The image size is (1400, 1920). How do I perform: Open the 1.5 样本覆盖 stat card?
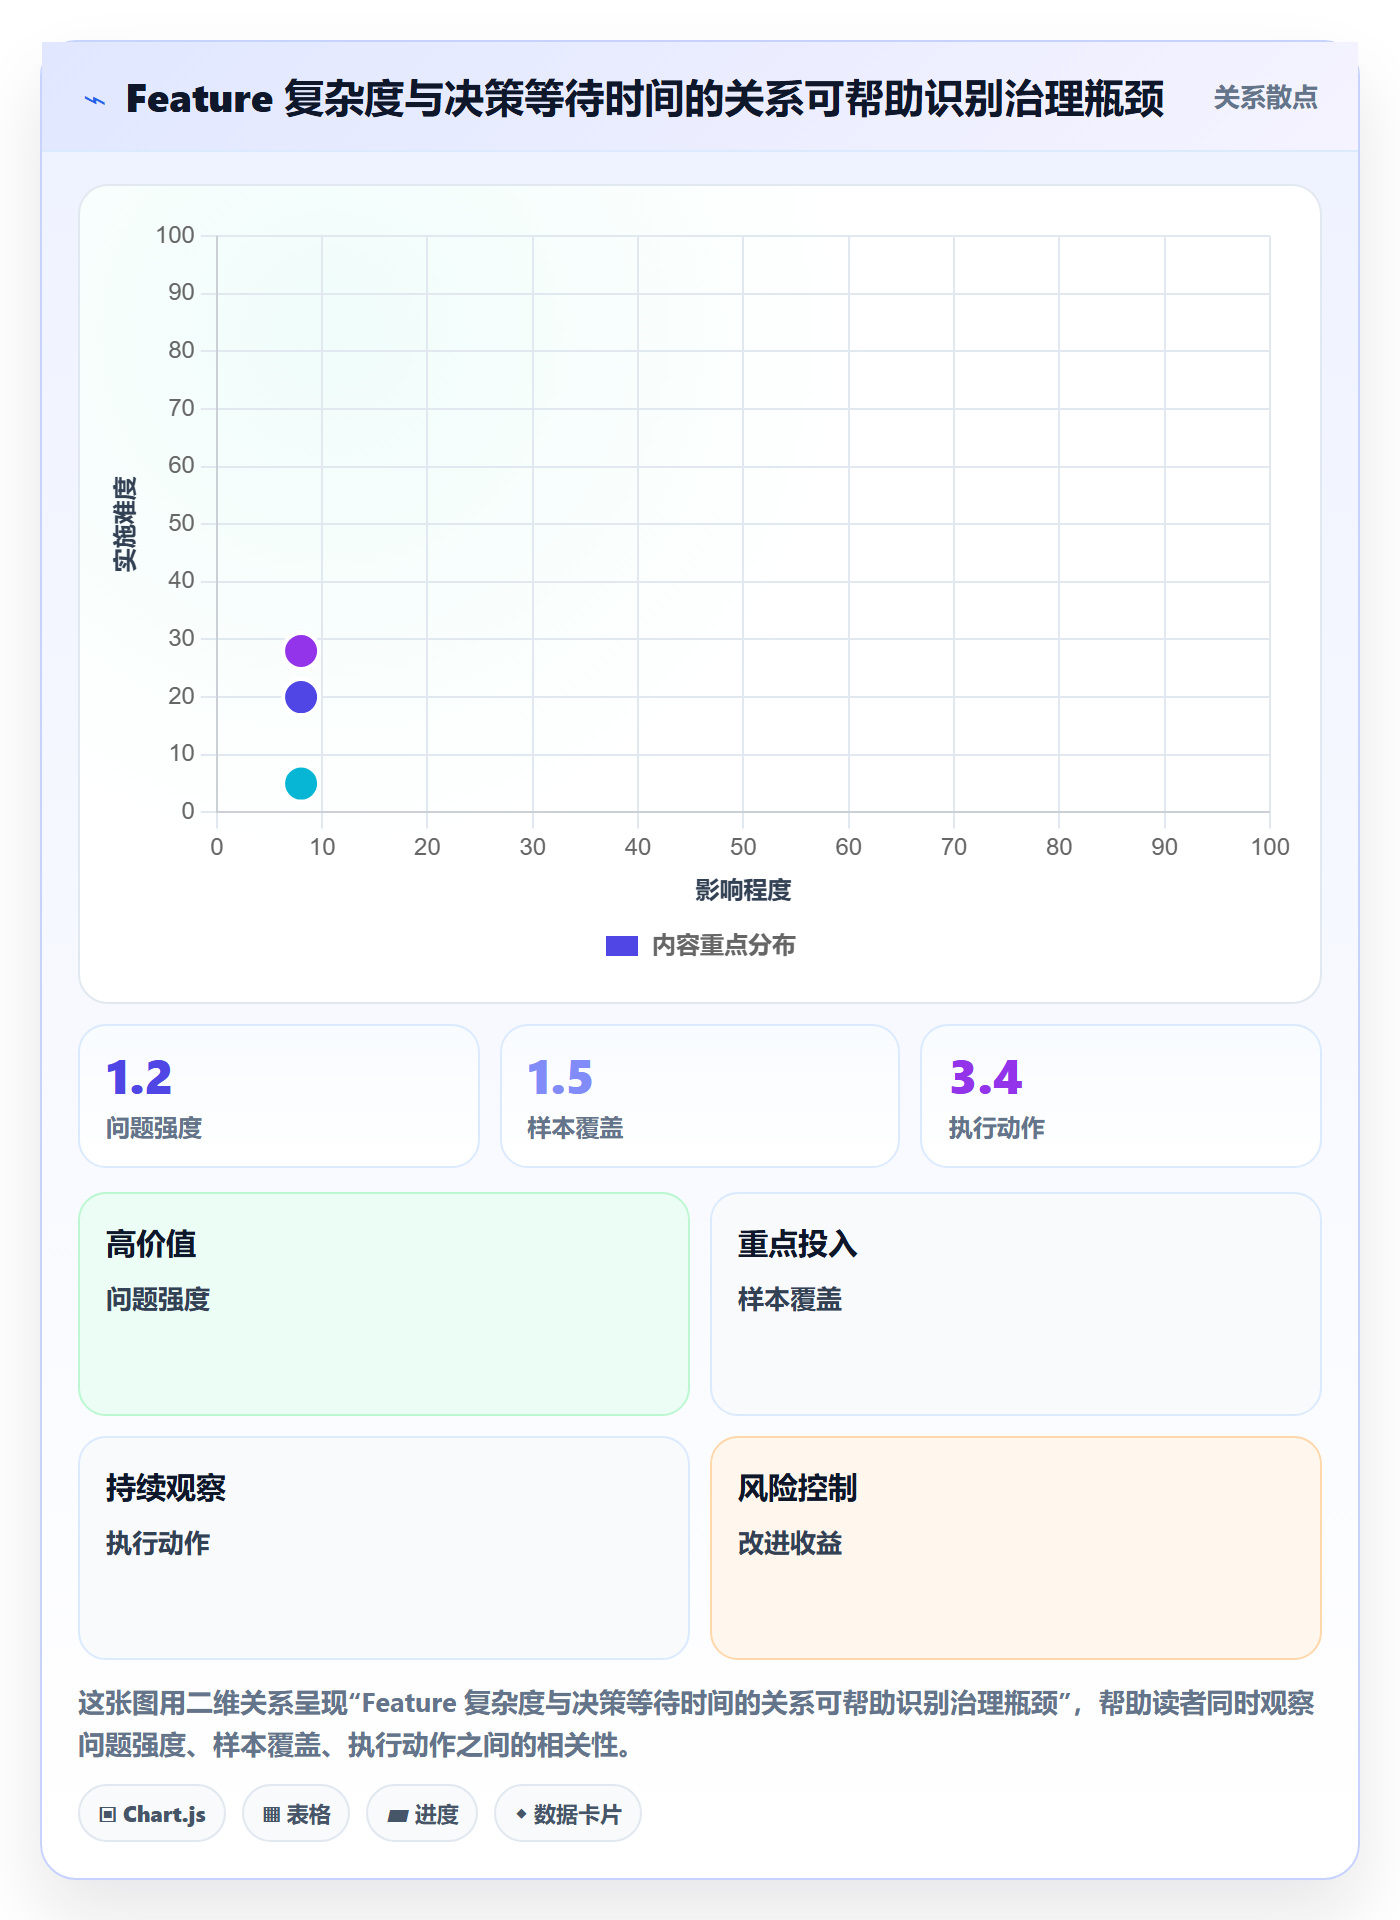click(x=700, y=1096)
